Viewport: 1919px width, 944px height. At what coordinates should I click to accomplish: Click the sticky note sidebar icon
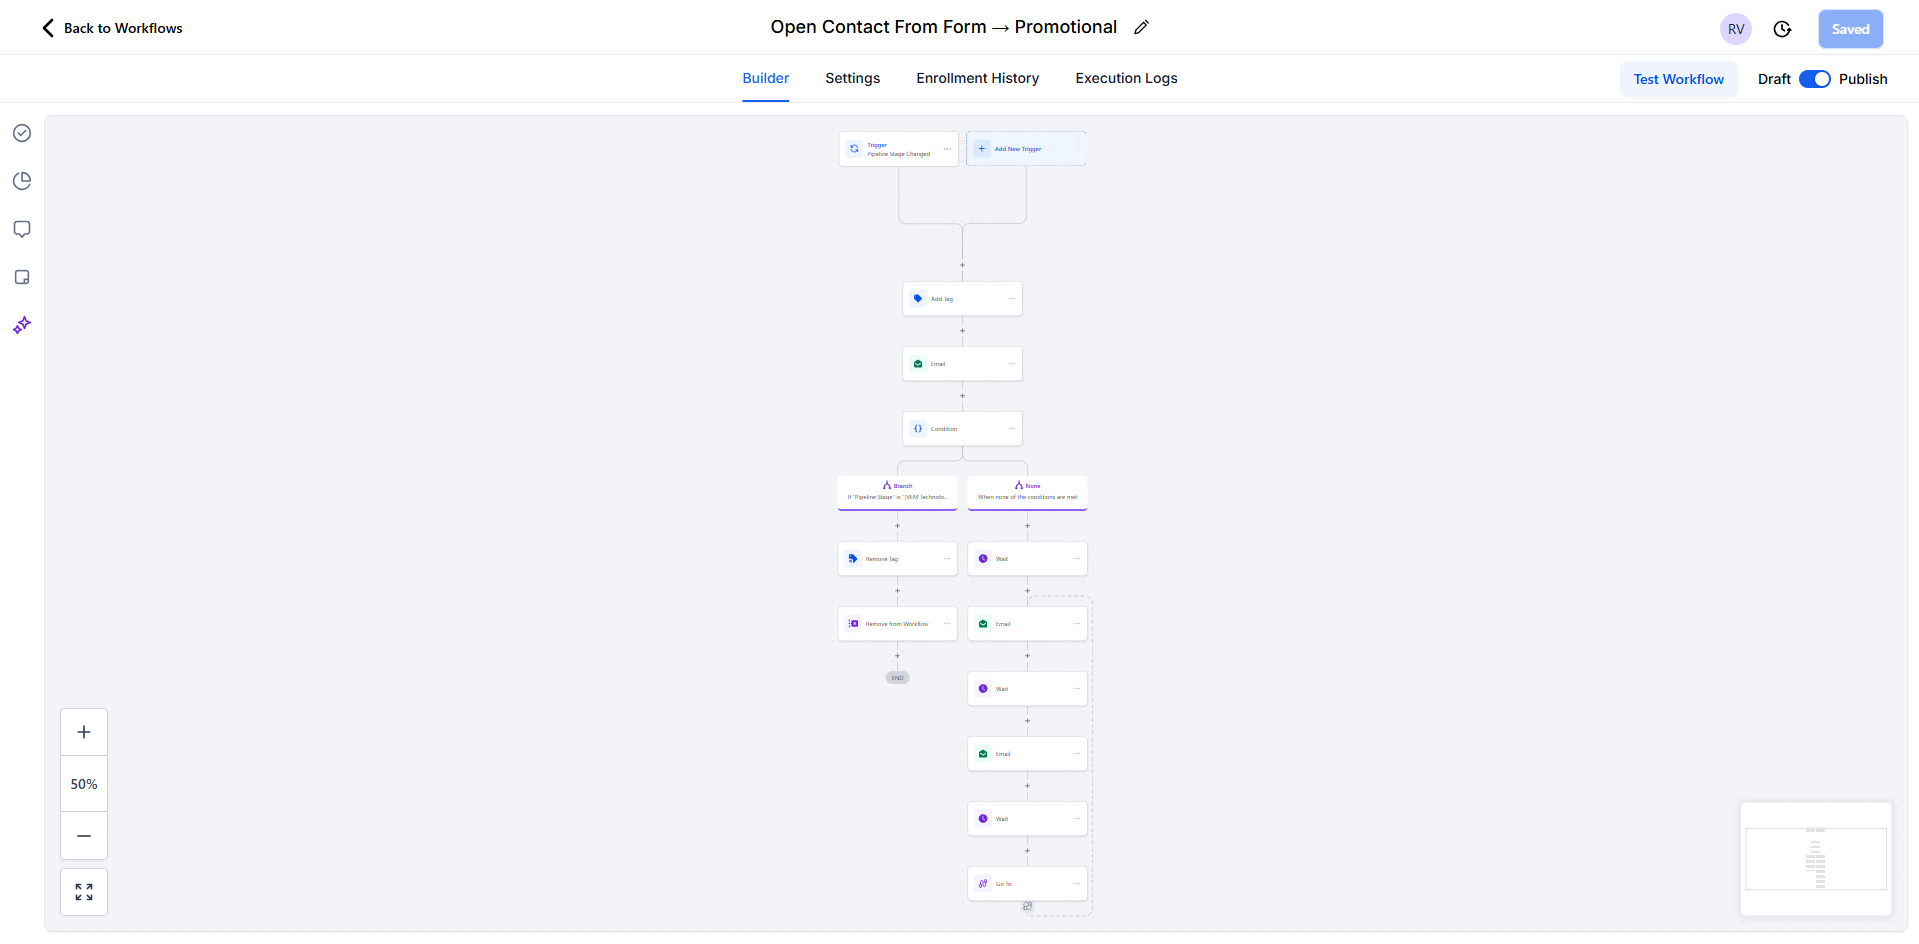pos(22,277)
